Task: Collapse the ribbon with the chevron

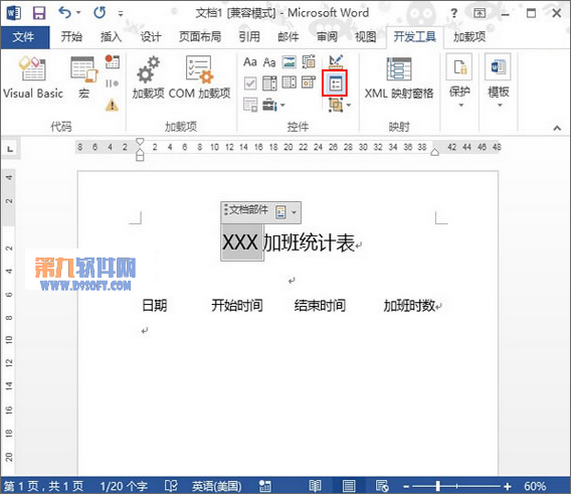Action: 557,128
